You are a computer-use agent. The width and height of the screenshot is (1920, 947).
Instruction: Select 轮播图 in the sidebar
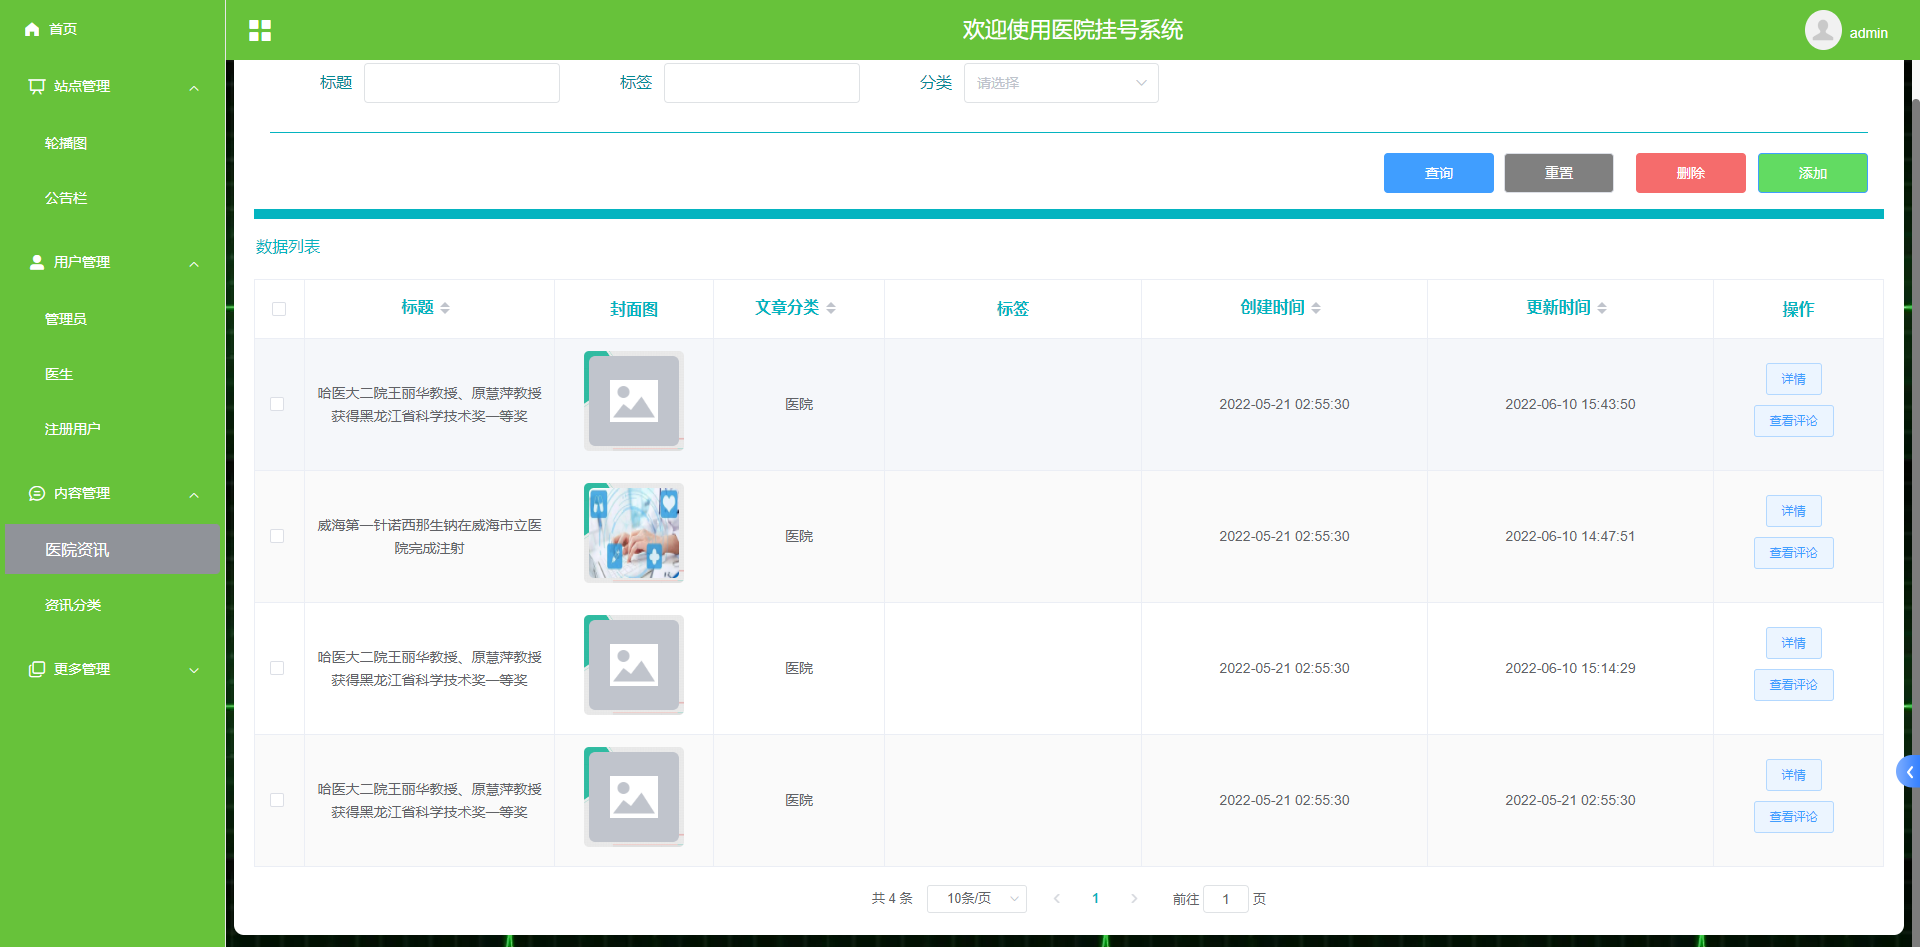(x=65, y=143)
